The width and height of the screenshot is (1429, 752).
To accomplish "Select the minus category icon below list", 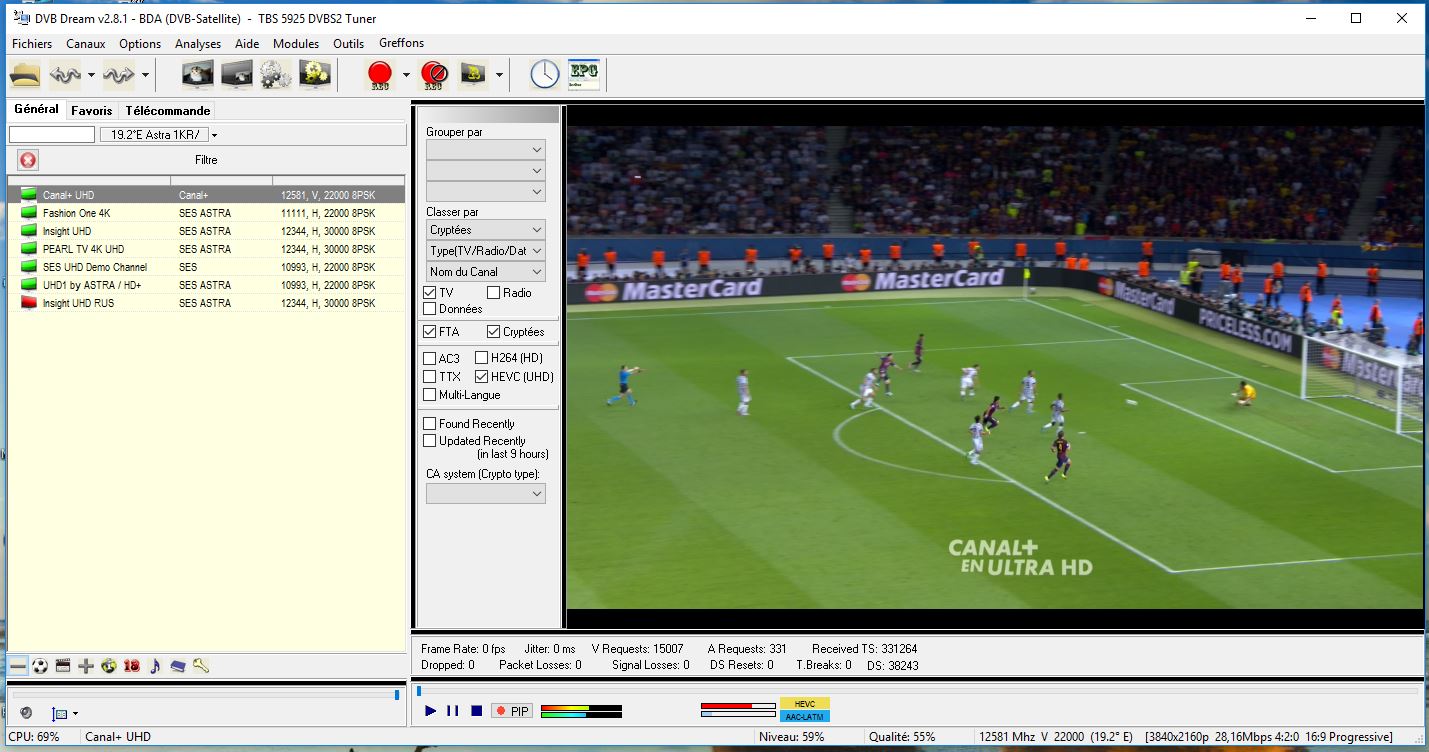I will pos(18,665).
